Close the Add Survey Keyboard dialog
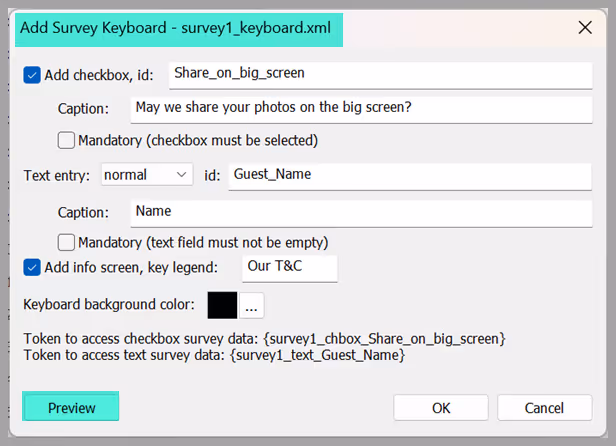Viewport: 616px width, 446px height. coord(585,28)
